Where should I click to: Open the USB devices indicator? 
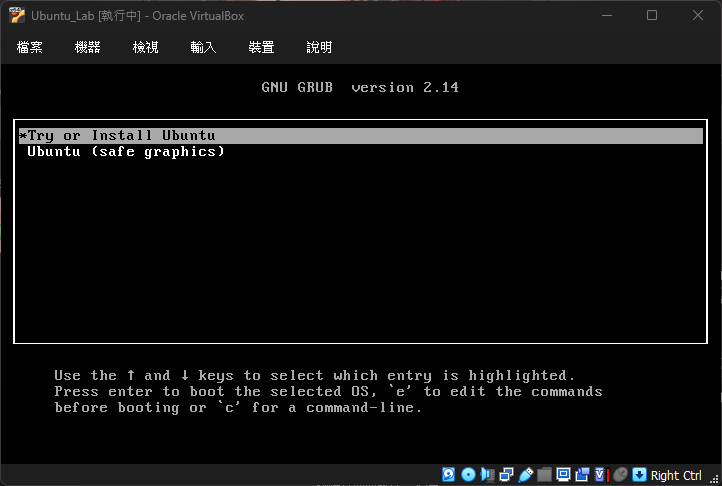(525, 474)
